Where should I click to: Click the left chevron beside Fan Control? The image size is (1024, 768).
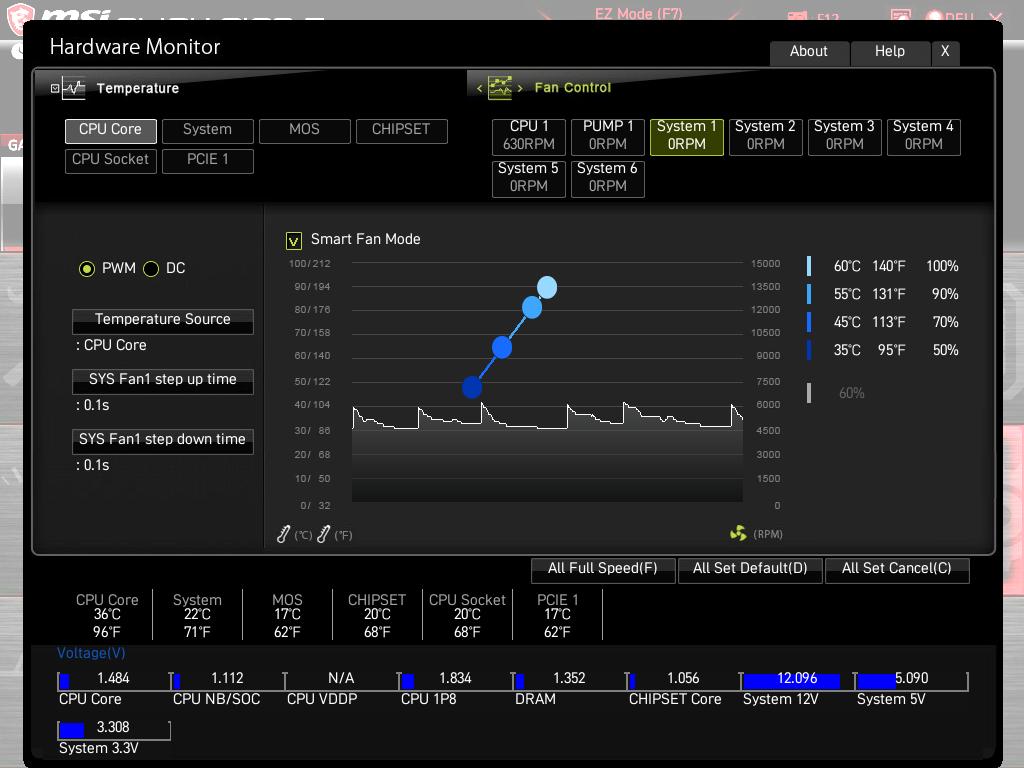click(479, 88)
